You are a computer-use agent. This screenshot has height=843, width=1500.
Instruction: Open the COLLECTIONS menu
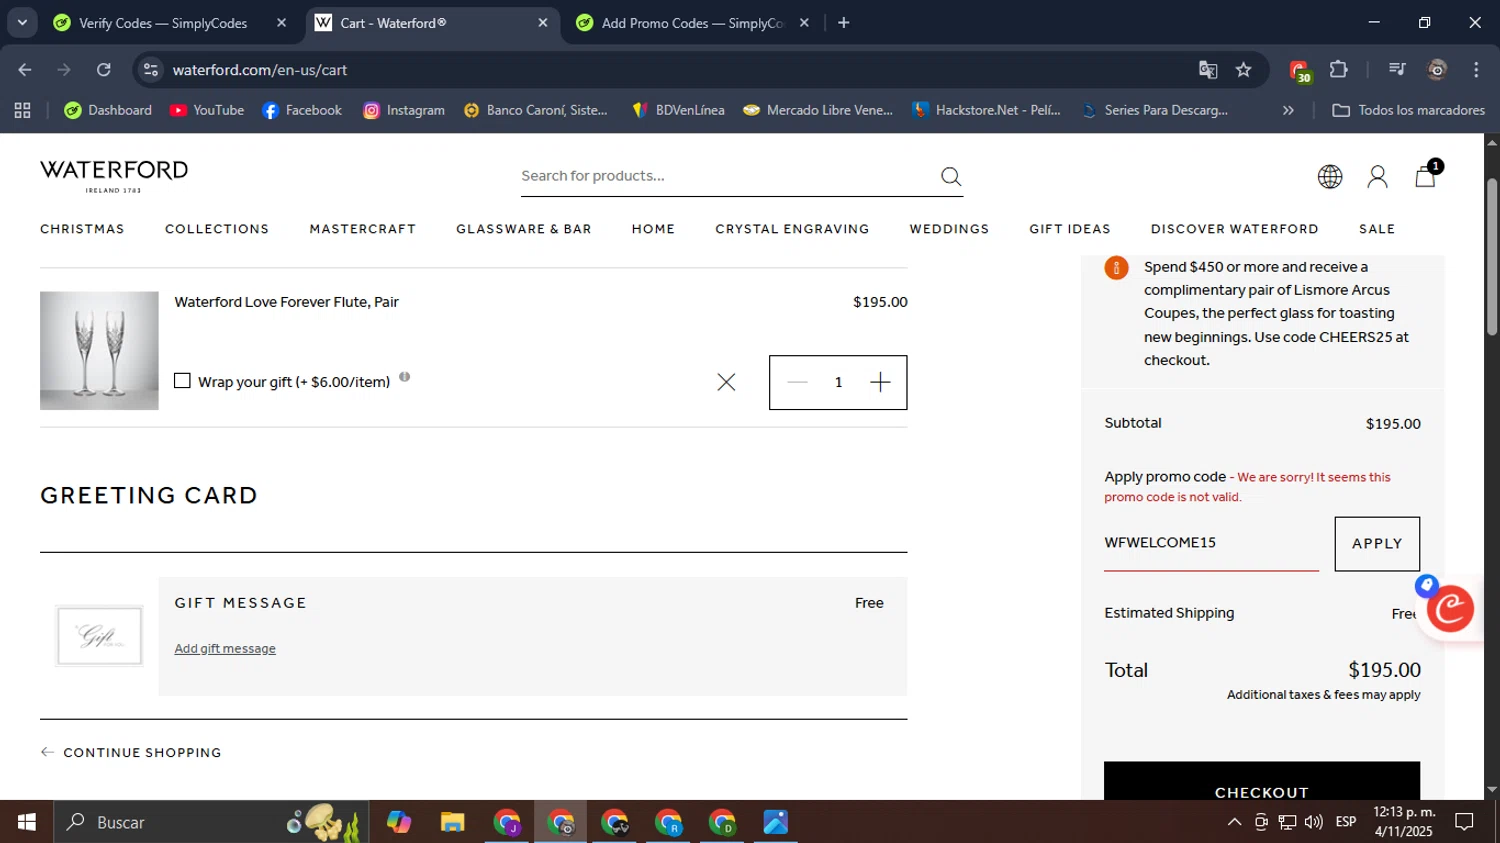click(217, 229)
